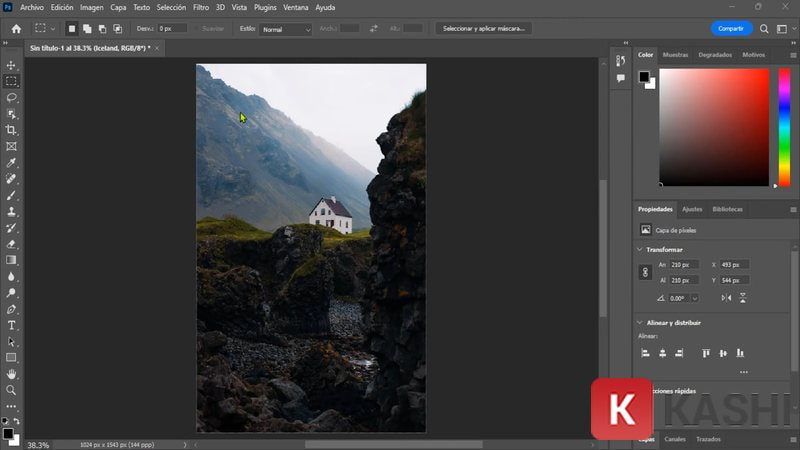This screenshot has width=800, height=450.
Task: Select the Eyedropper tool
Action: coord(11,163)
